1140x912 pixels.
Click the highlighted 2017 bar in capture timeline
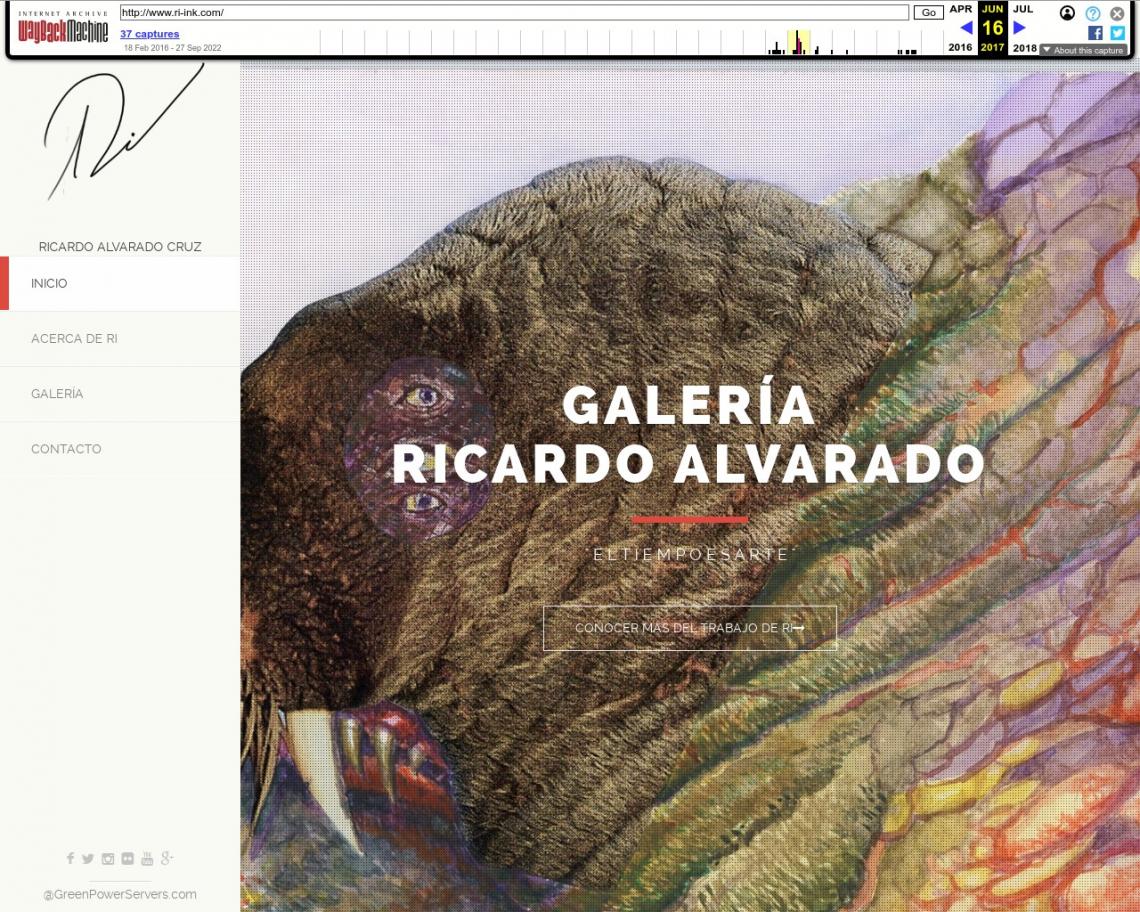(798, 42)
